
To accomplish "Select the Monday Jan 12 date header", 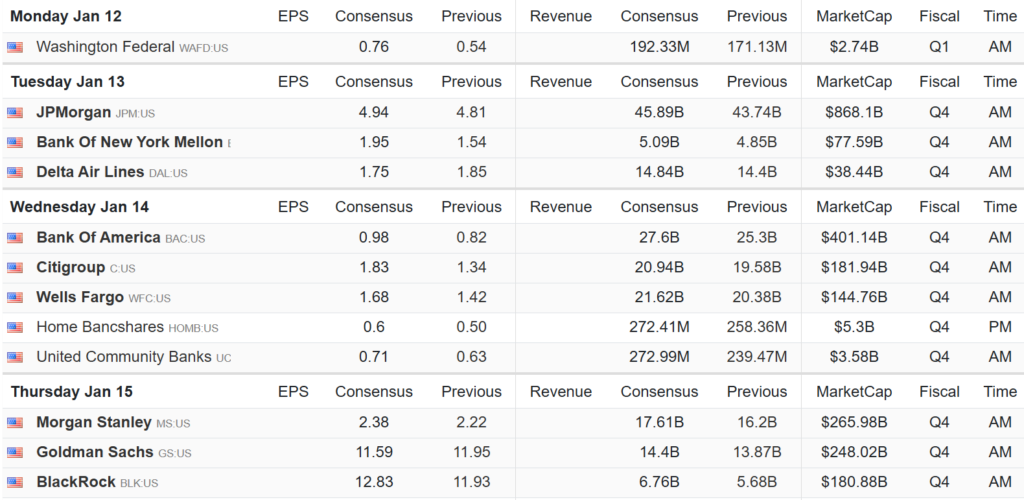I will click(67, 16).
